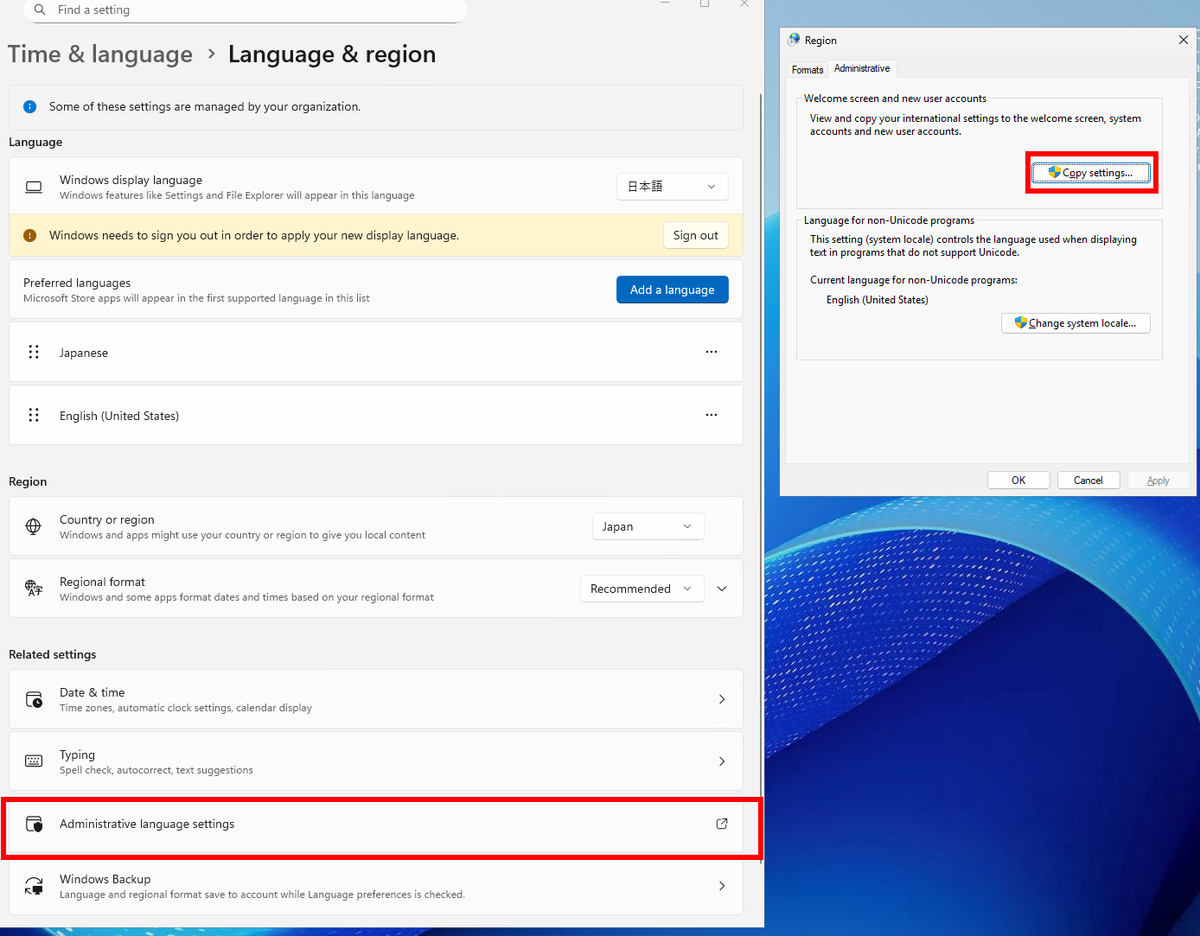Click the Region dialog title bar icon
Image resolution: width=1200 pixels, height=936 pixels.
[x=794, y=40]
